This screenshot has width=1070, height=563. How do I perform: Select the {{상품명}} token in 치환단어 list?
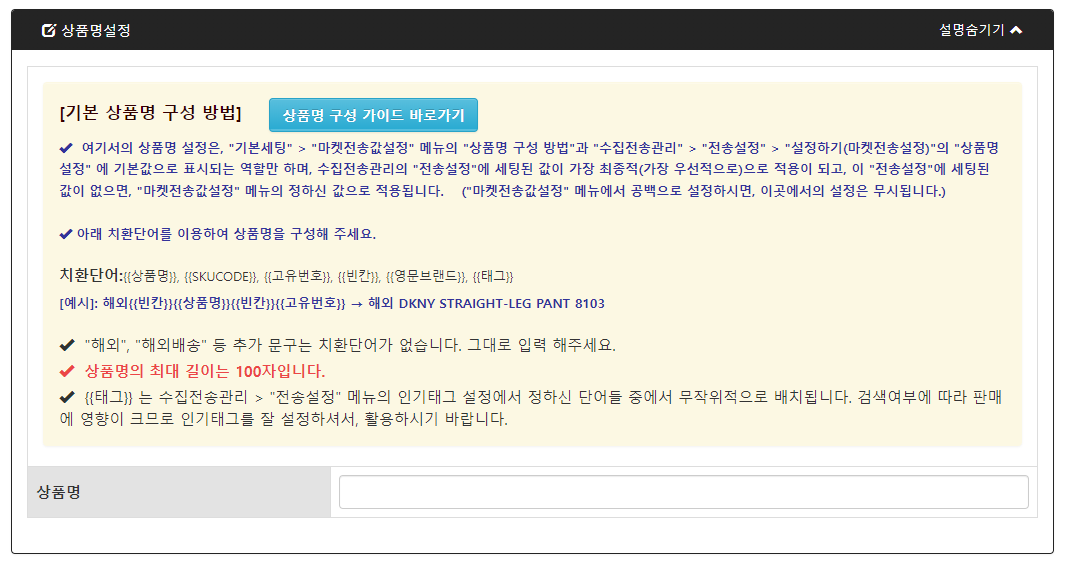pyautogui.click(x=151, y=276)
